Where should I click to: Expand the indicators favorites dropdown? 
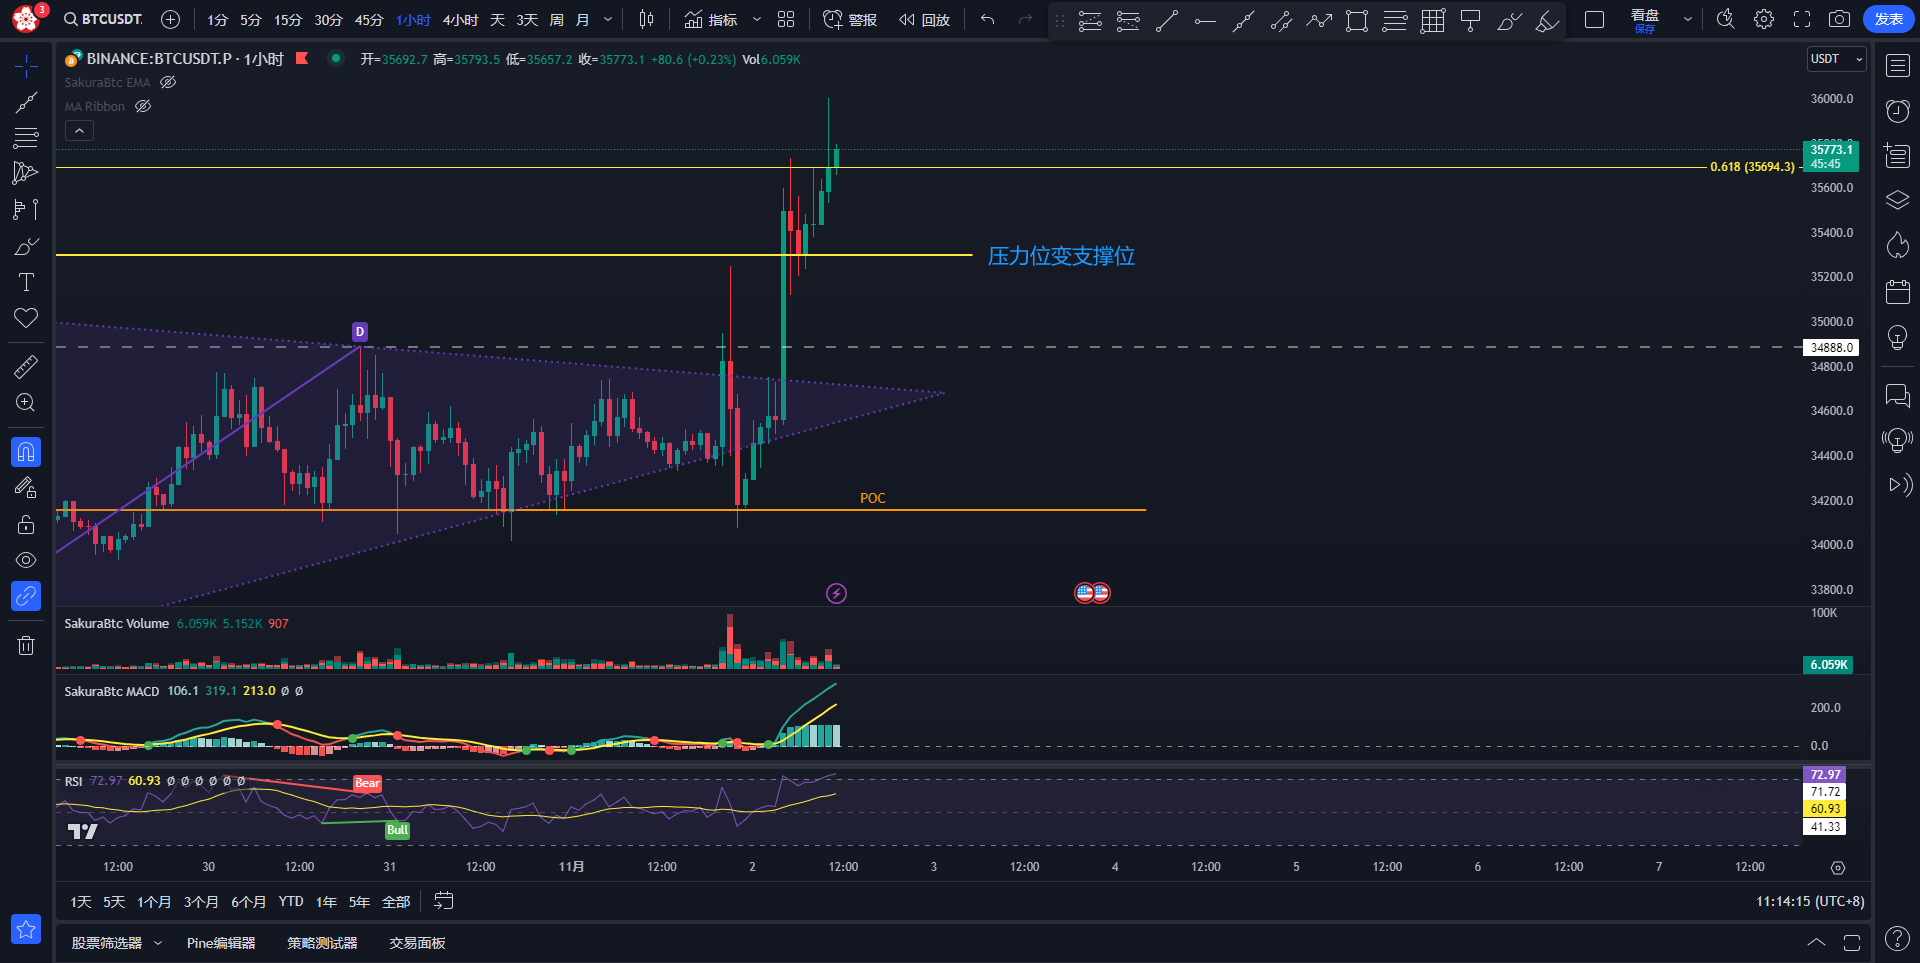click(757, 19)
